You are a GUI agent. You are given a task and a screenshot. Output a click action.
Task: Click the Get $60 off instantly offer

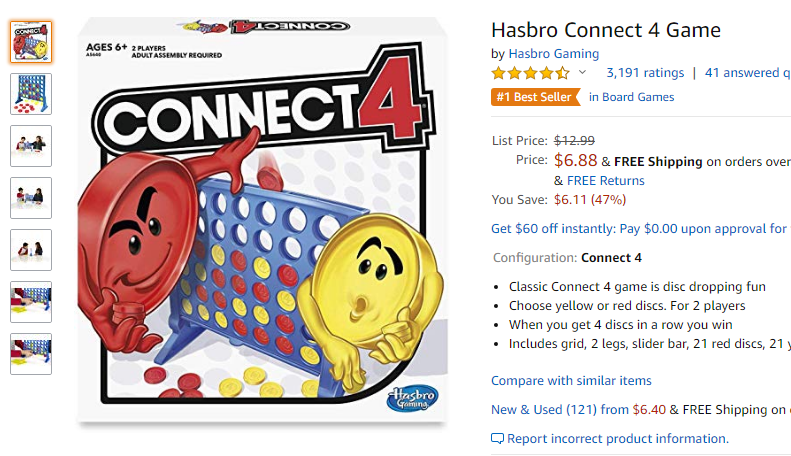pyautogui.click(x=641, y=229)
